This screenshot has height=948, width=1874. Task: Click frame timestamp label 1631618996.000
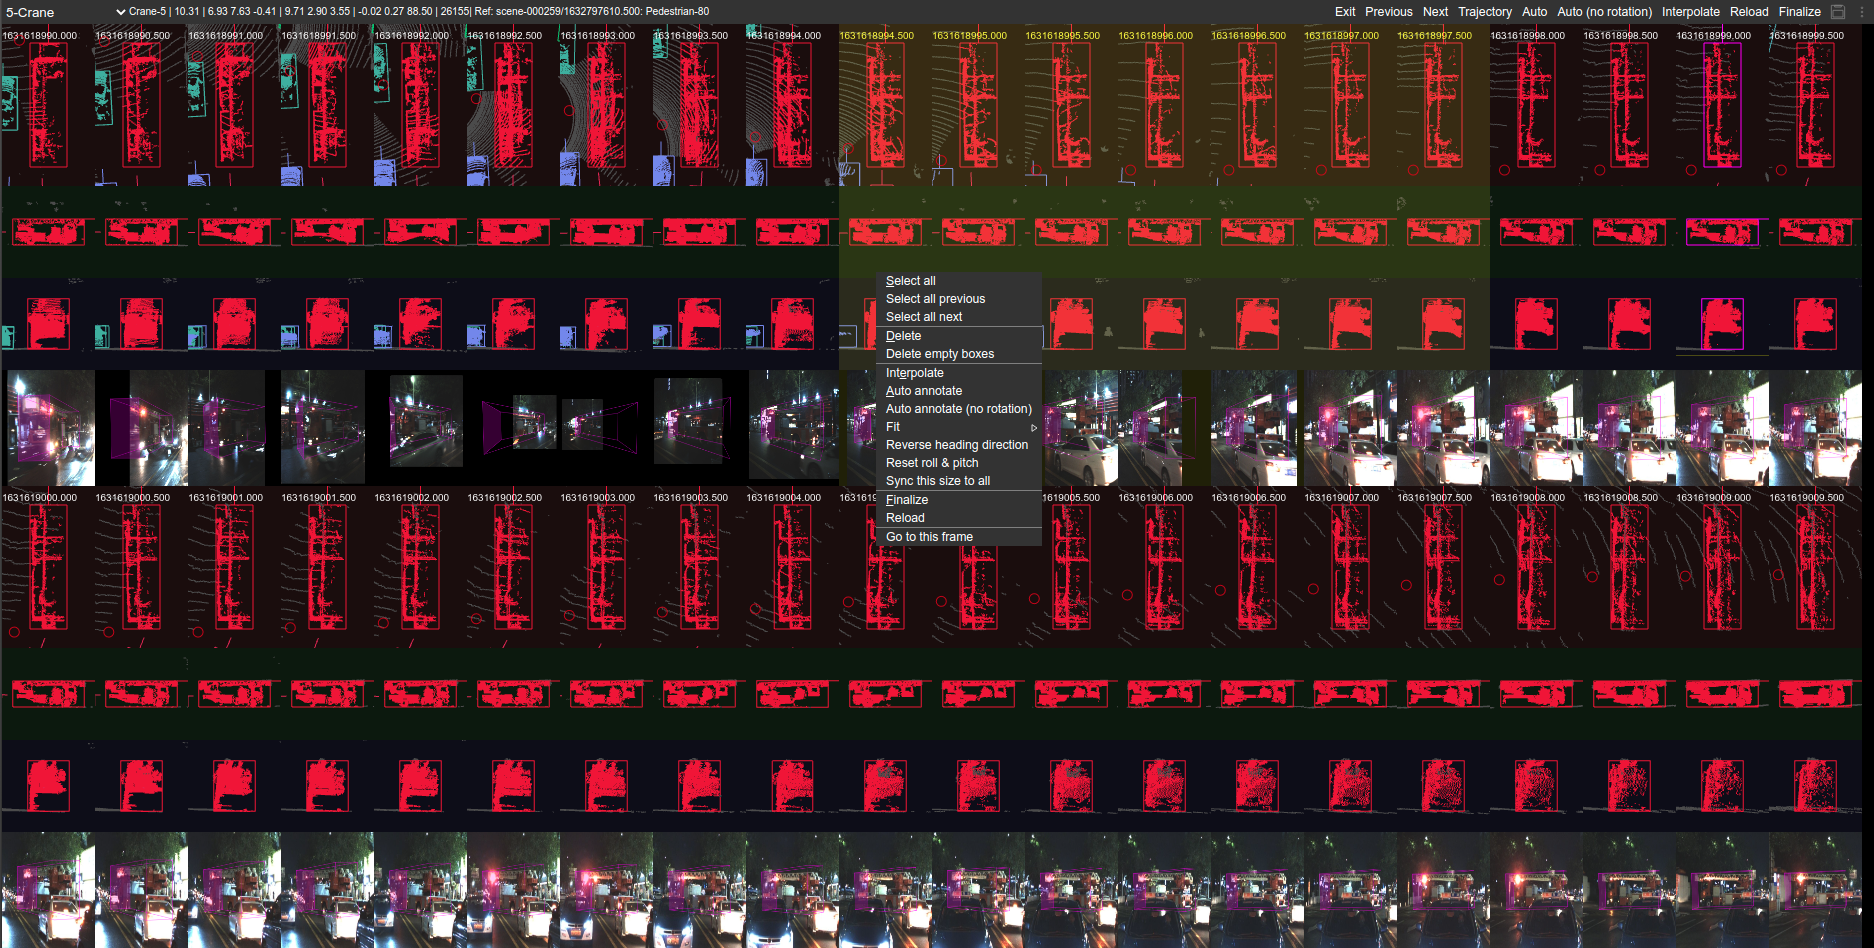tap(1155, 36)
